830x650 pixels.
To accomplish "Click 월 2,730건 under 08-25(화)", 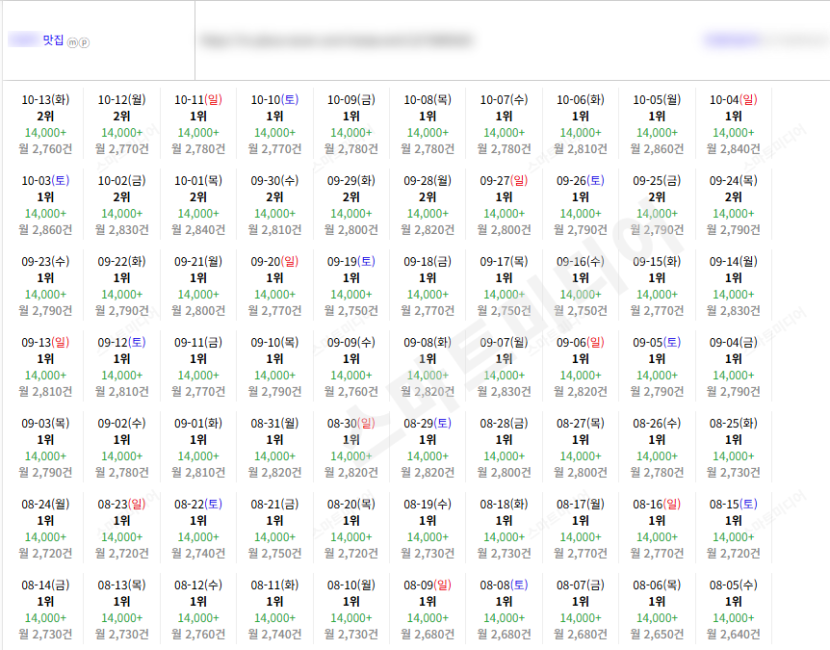I will coord(734,472).
